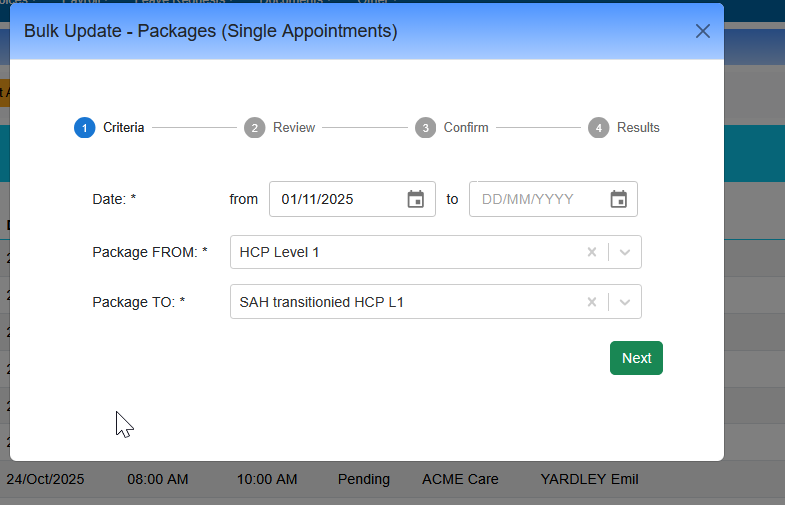Screen dimensions: 785x505
Task: Click the step 3 Confirm circle
Action: [426, 128]
